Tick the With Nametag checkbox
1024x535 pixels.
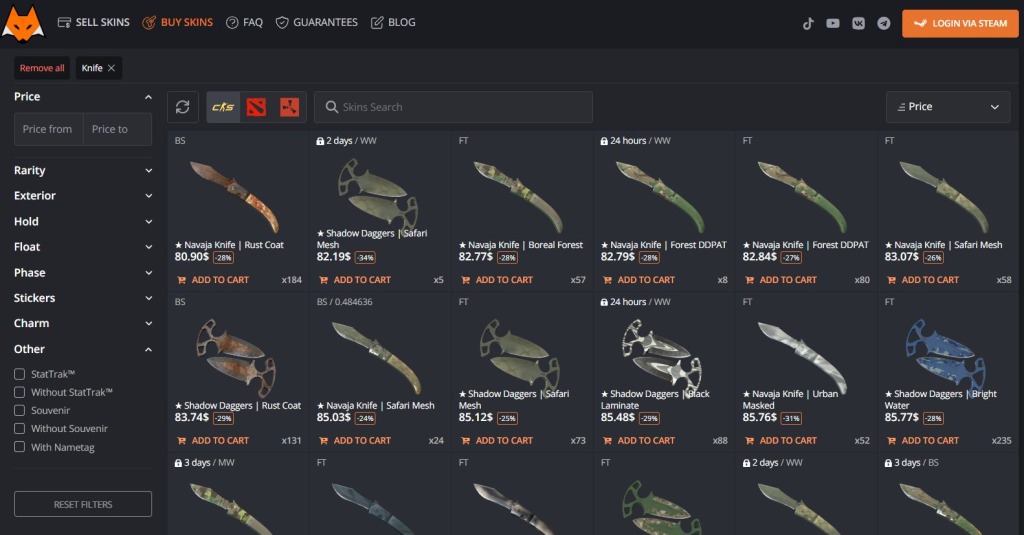(20, 447)
